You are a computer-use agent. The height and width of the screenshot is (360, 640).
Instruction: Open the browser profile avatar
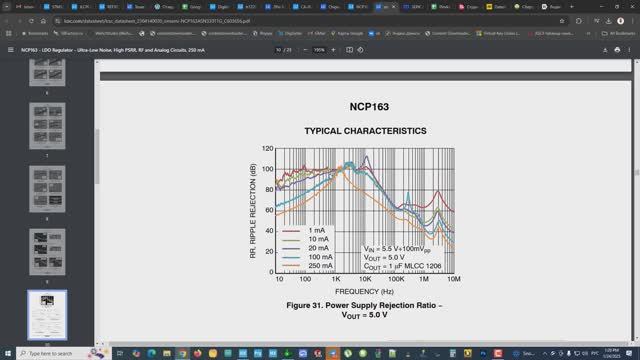(x=620, y=21)
